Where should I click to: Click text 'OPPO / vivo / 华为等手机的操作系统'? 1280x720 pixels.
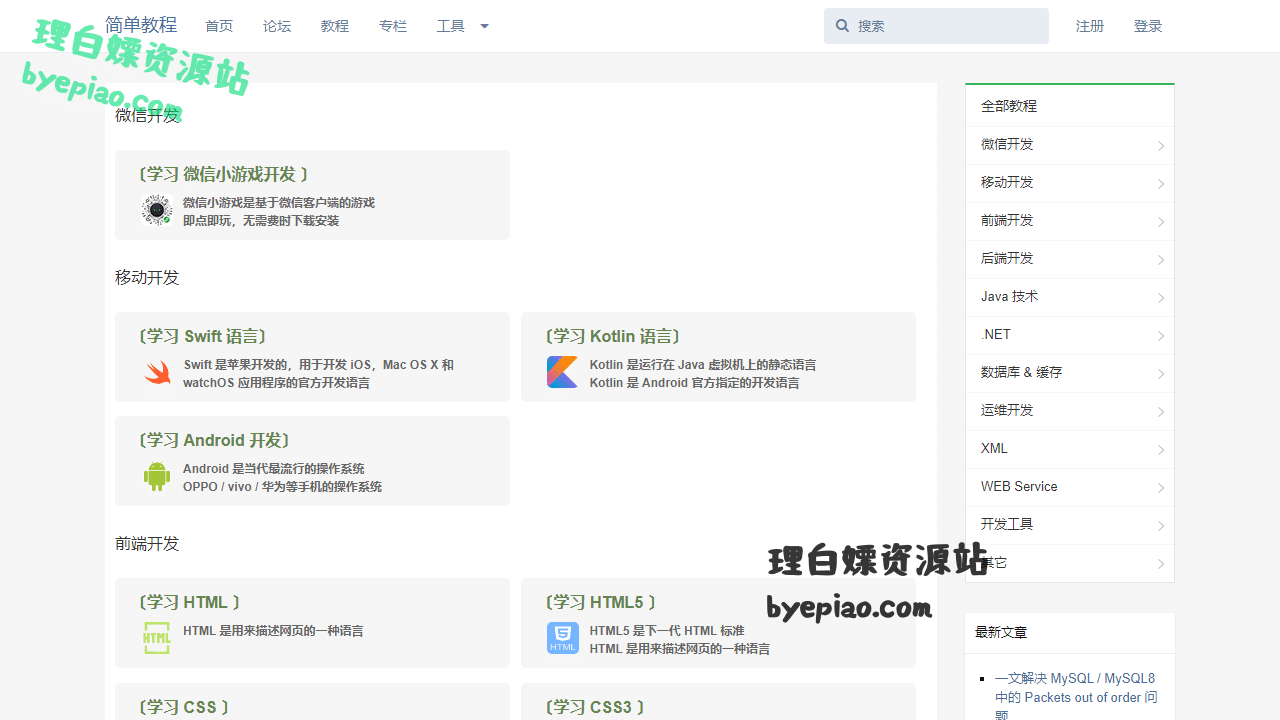click(x=282, y=487)
